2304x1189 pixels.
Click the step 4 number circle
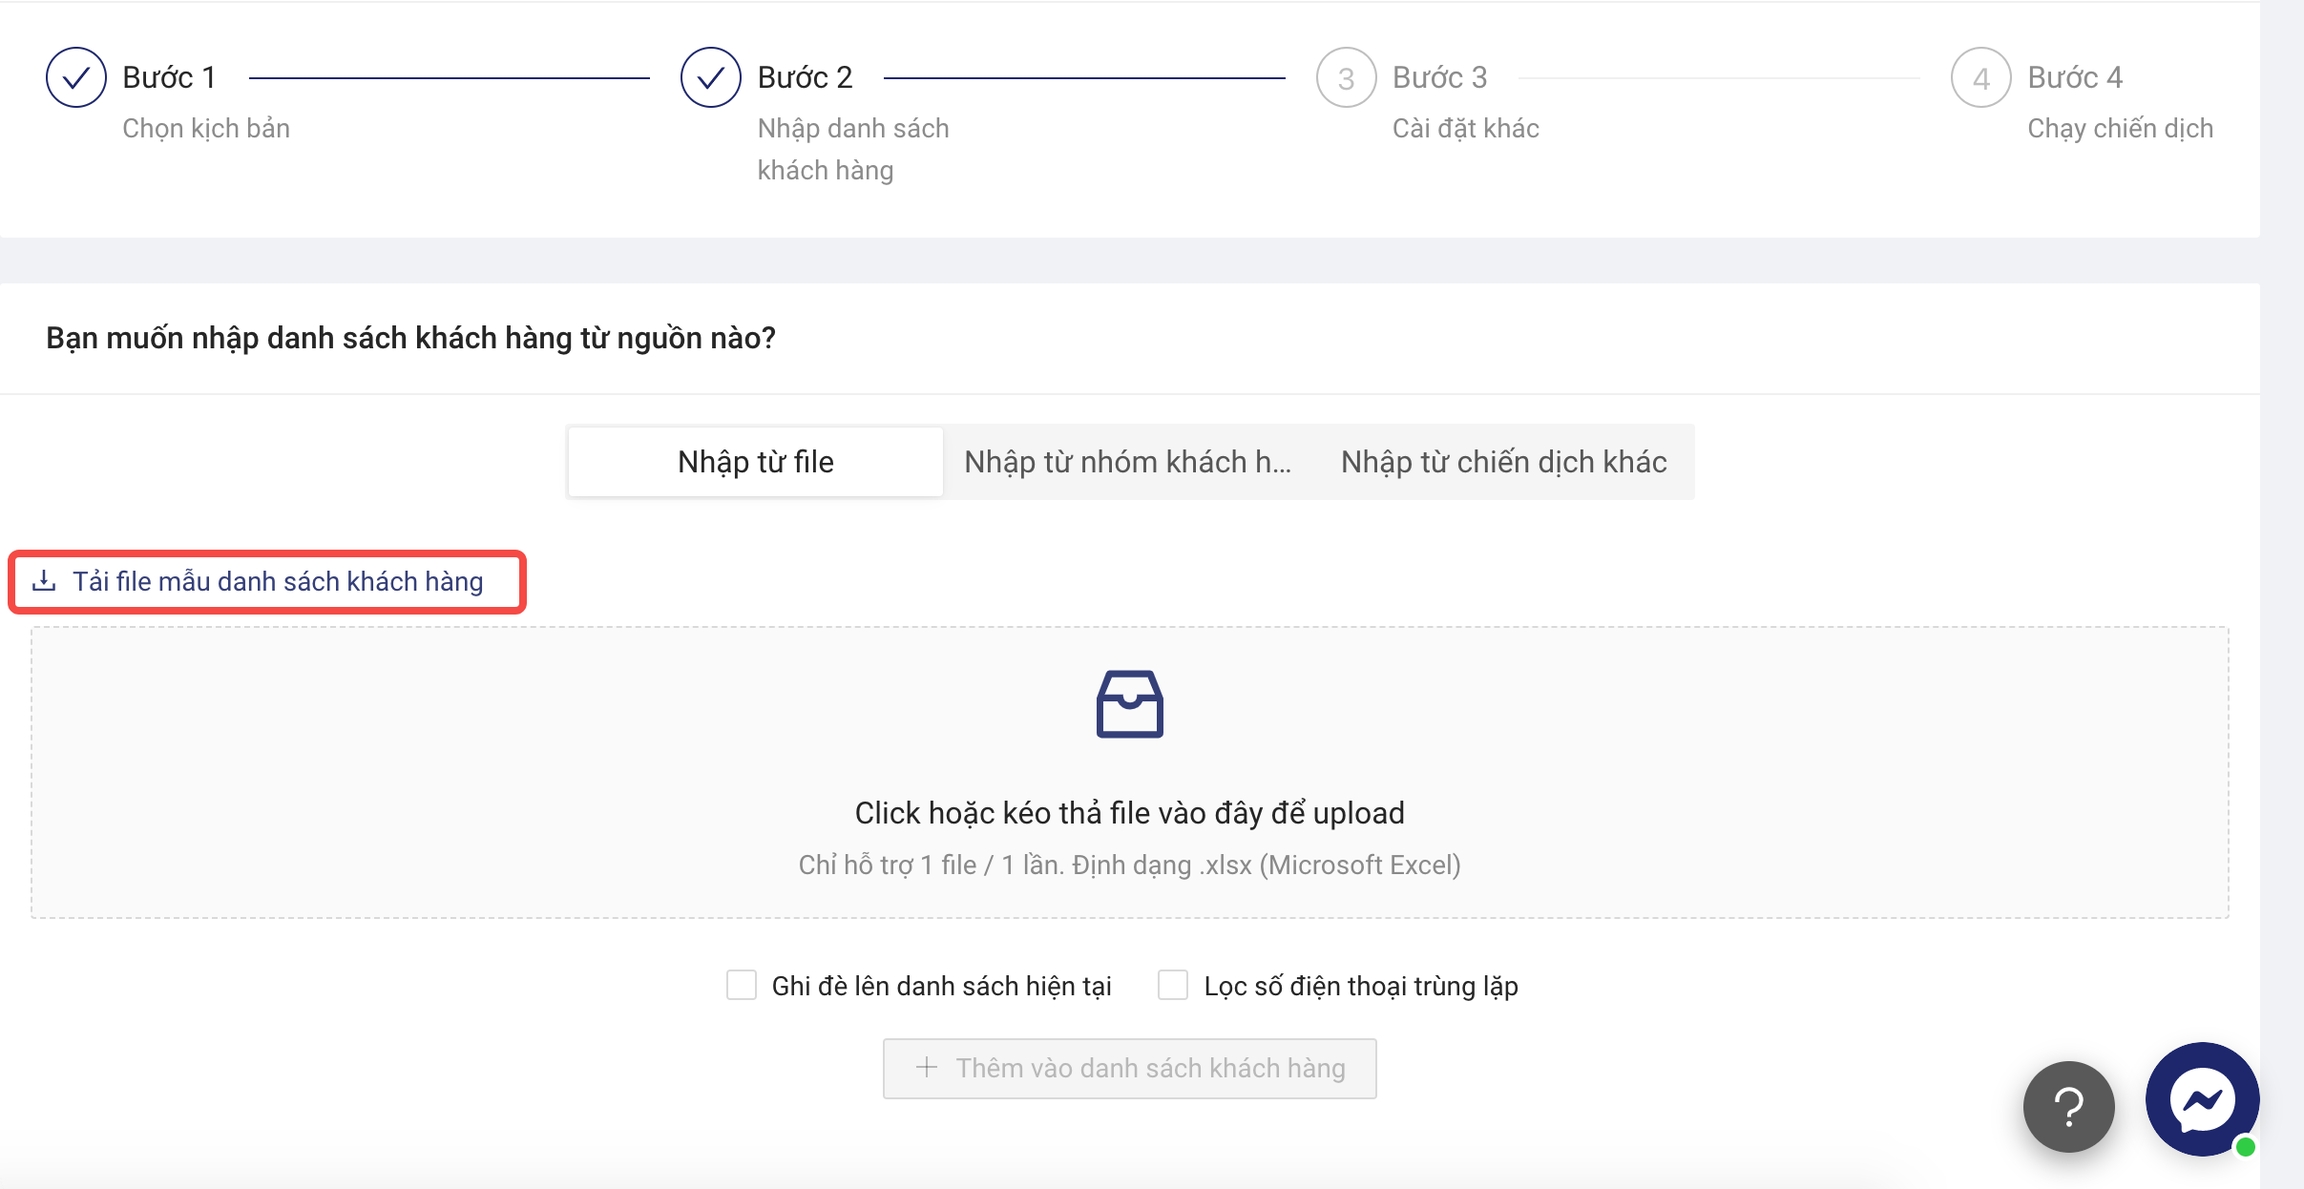point(1980,77)
